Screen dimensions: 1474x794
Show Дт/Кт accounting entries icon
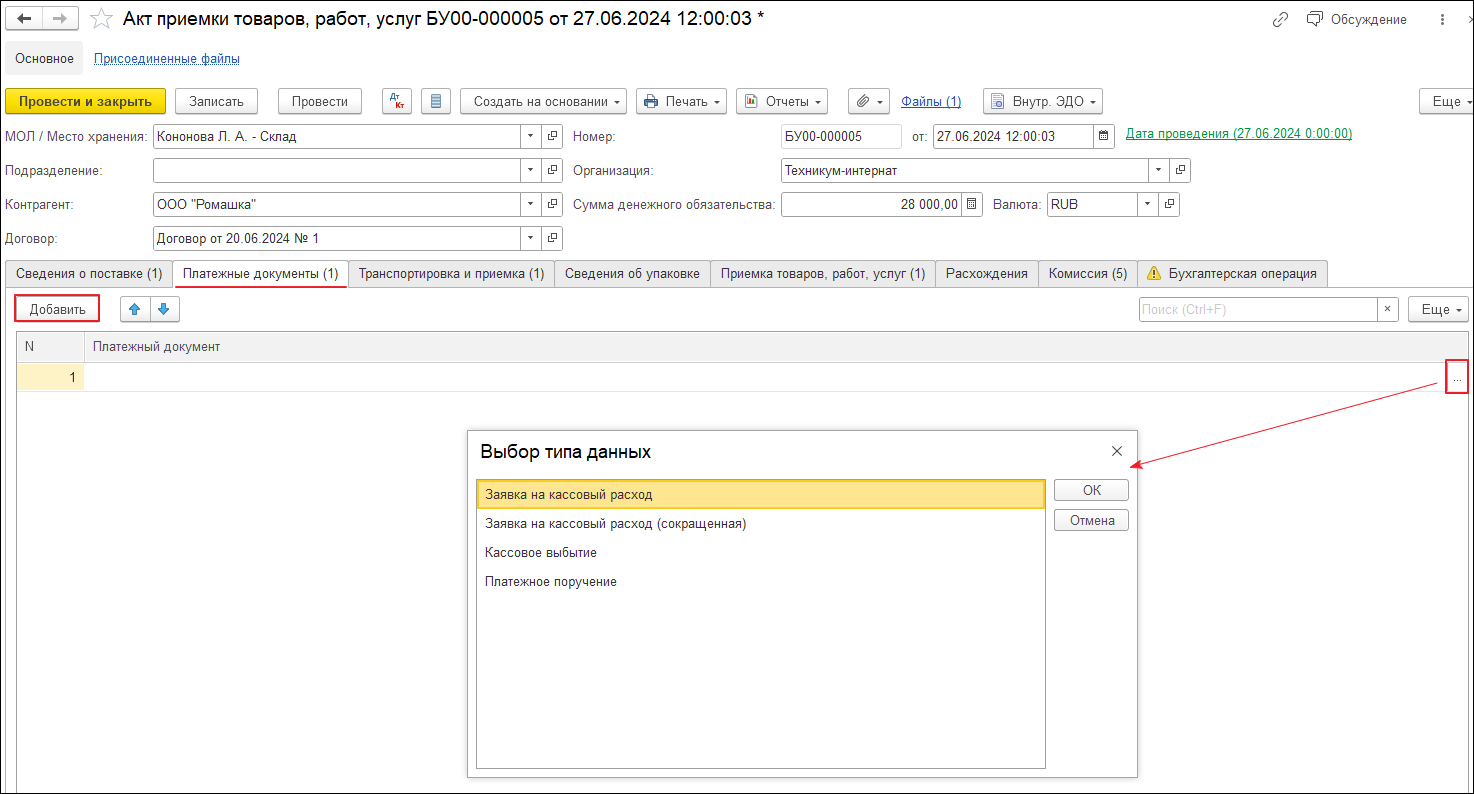point(397,101)
